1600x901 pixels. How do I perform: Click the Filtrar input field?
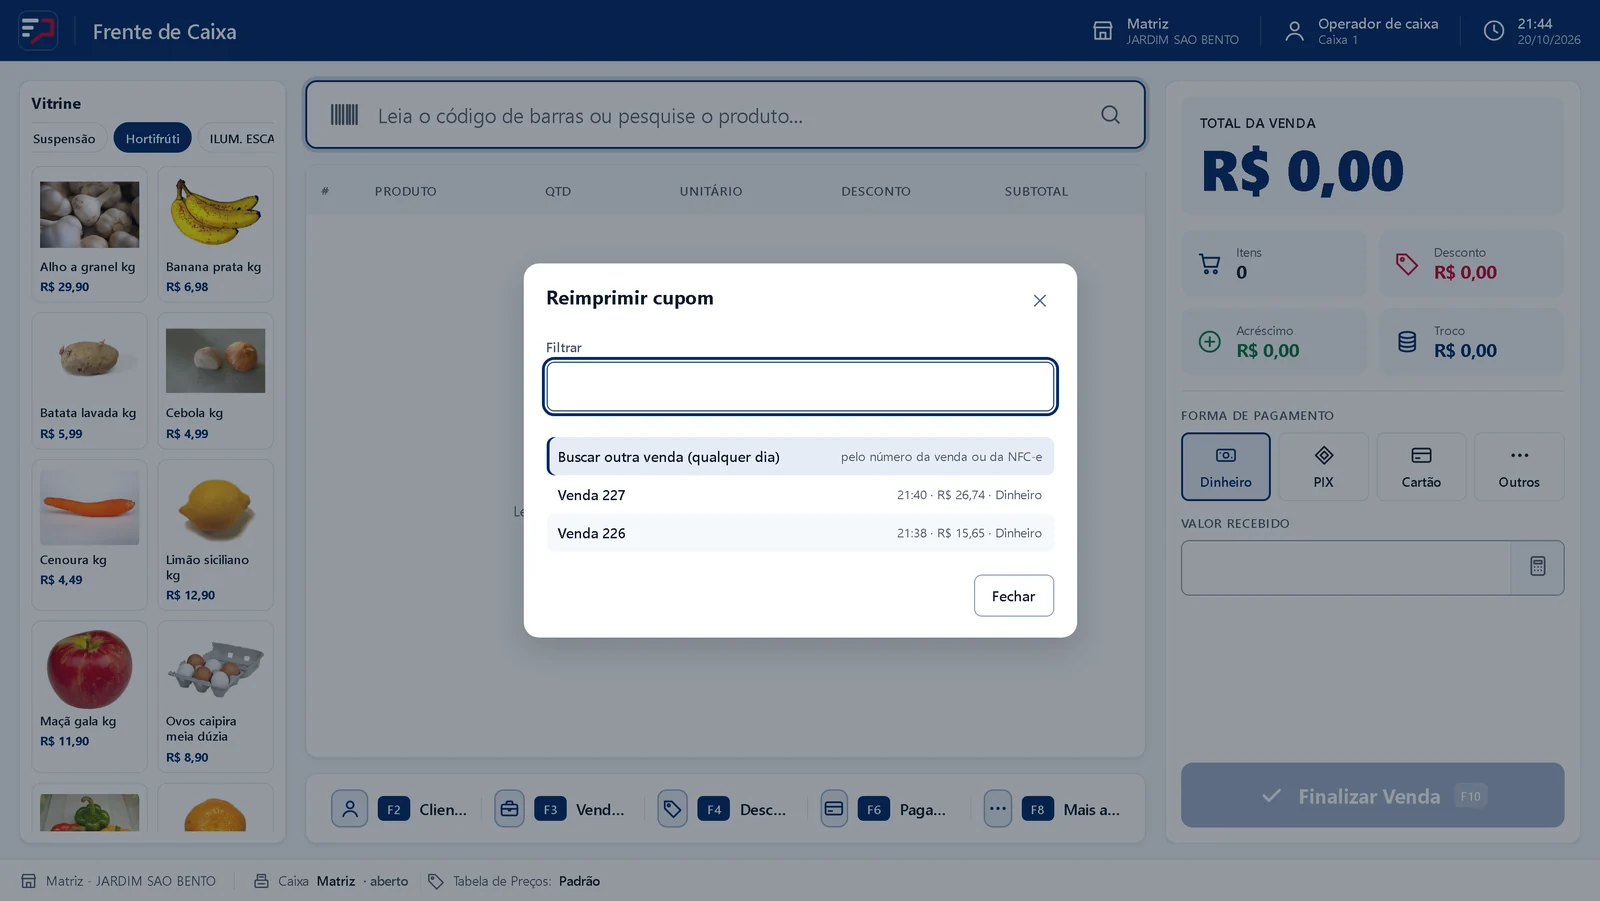coord(800,386)
